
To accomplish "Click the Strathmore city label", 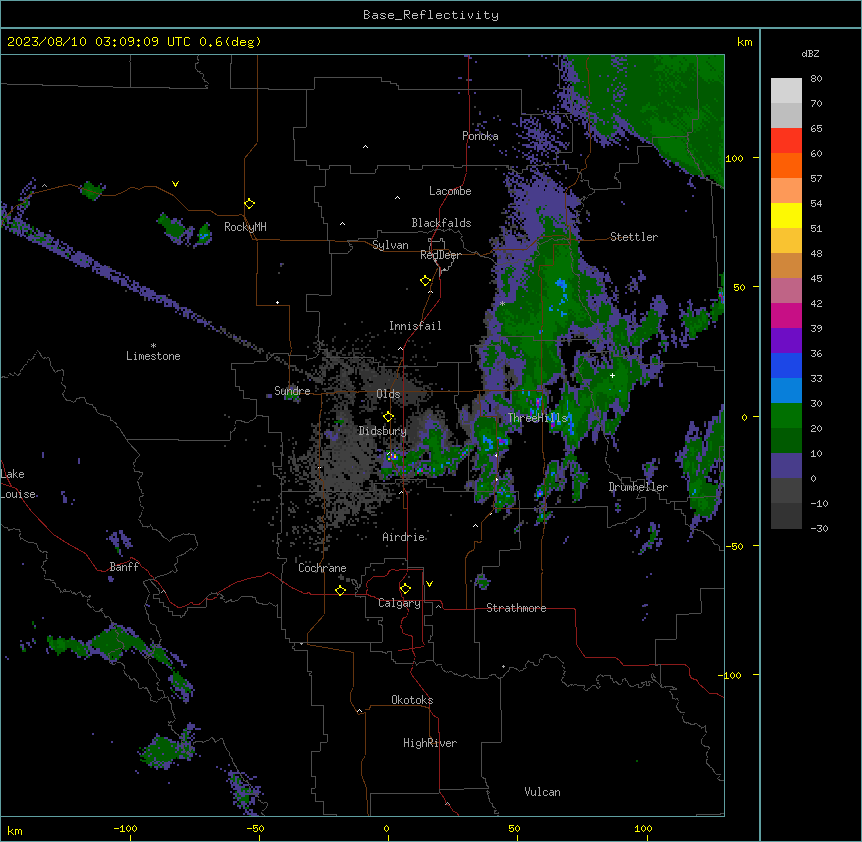I will [x=516, y=608].
